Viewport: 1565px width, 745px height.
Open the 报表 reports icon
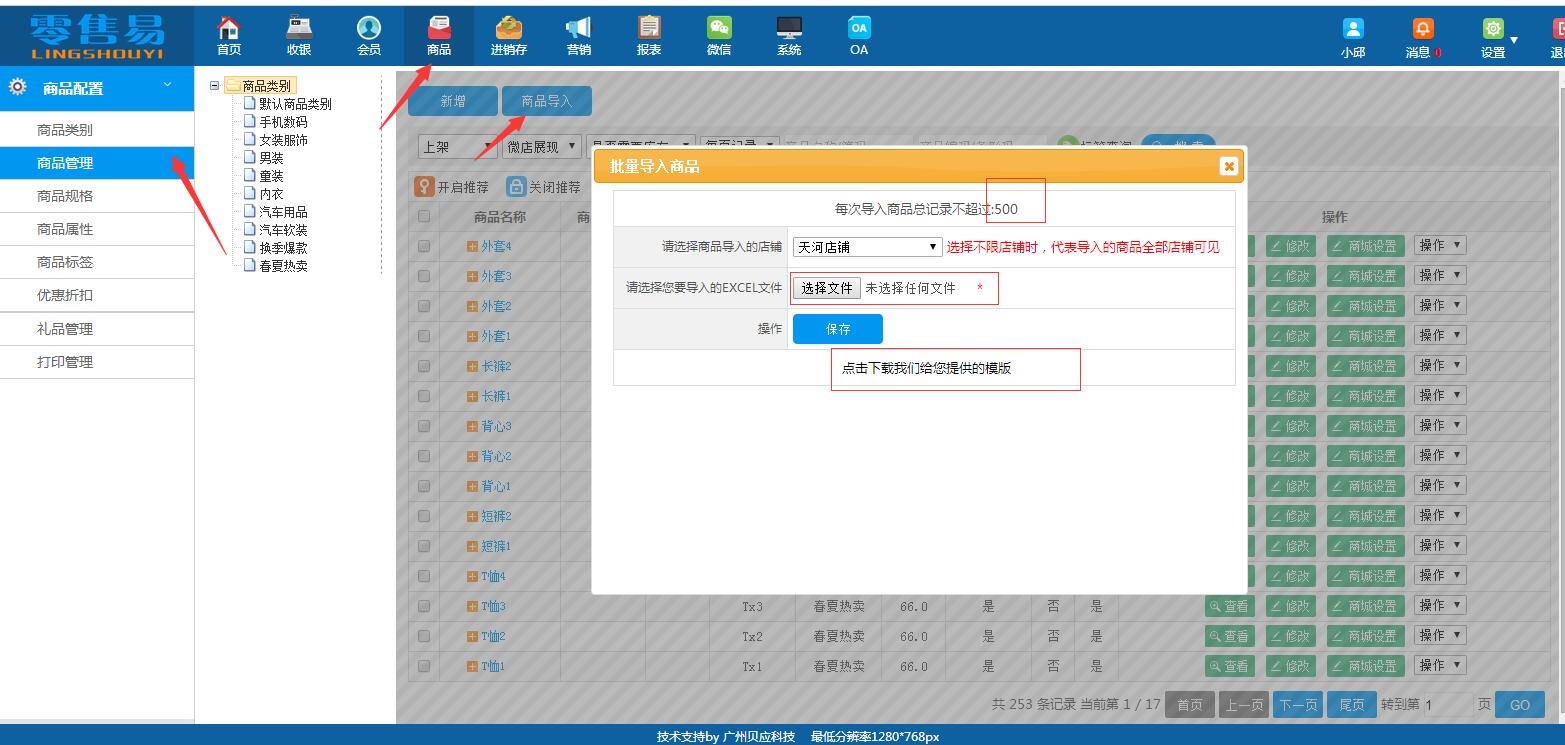(648, 35)
